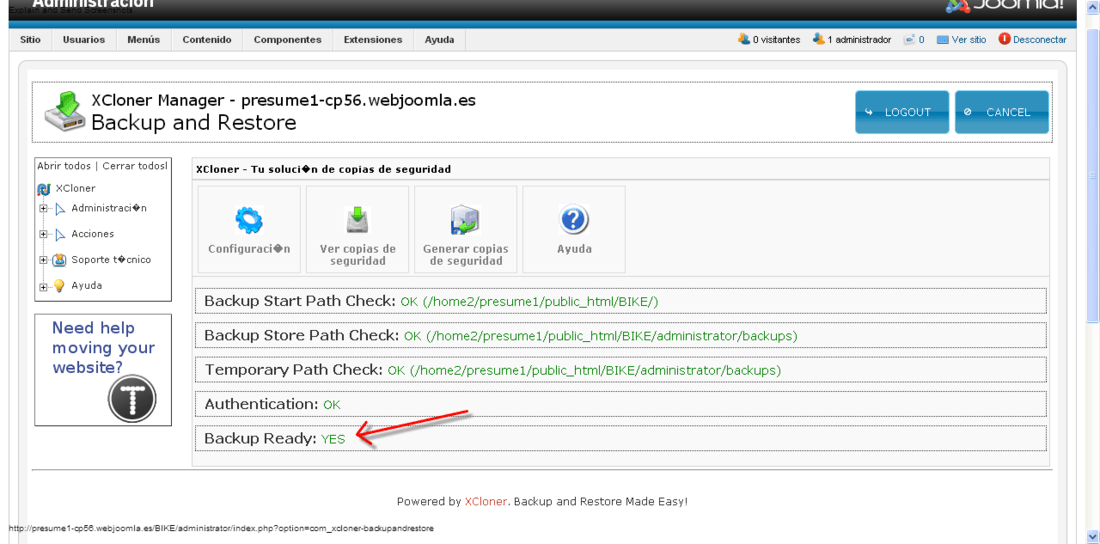This screenshot has height=544, width=1100.
Task: Click the Administración tree arrow icon
Action: tap(60, 208)
